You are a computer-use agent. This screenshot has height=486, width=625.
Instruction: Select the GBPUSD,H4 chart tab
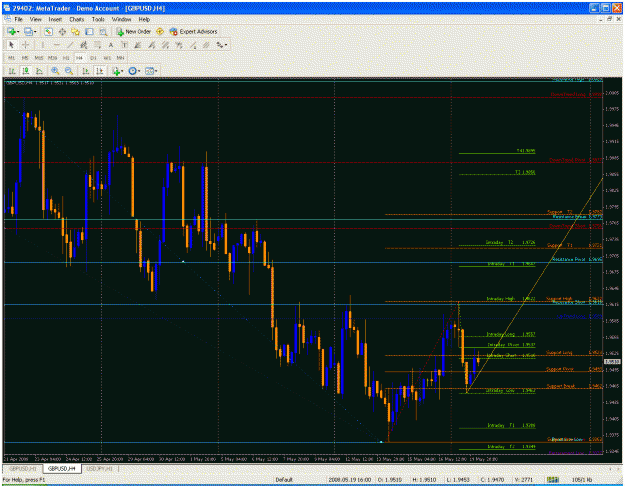(x=61, y=469)
